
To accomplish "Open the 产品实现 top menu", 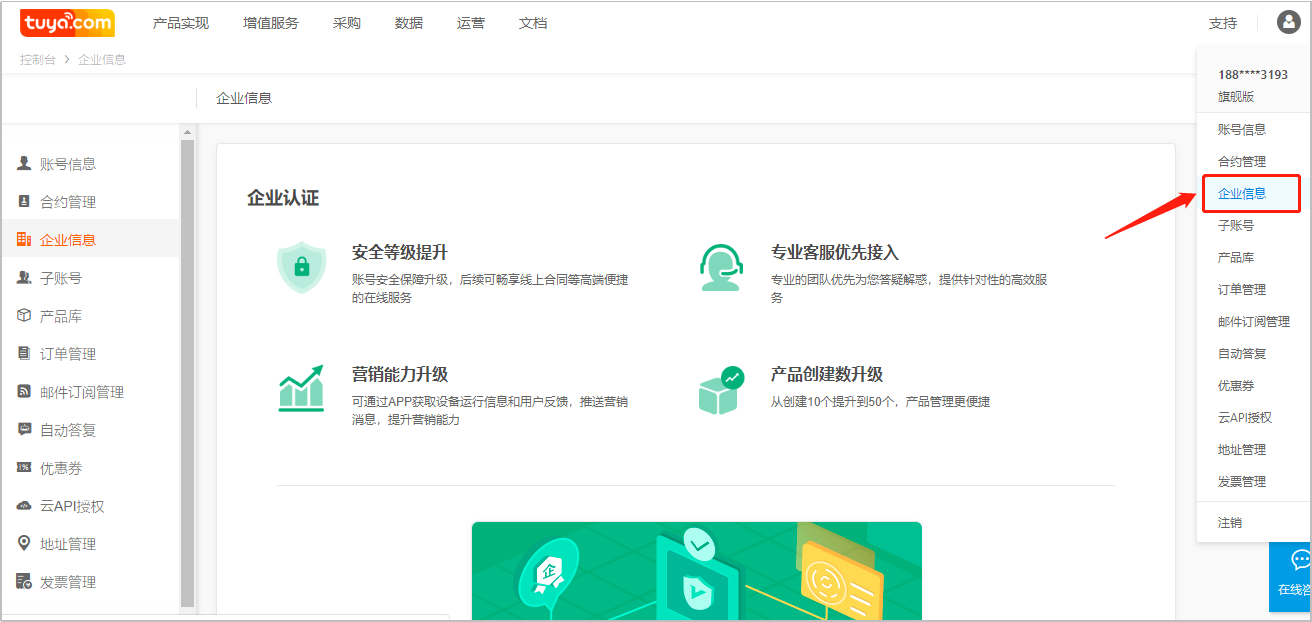I will coord(181,23).
